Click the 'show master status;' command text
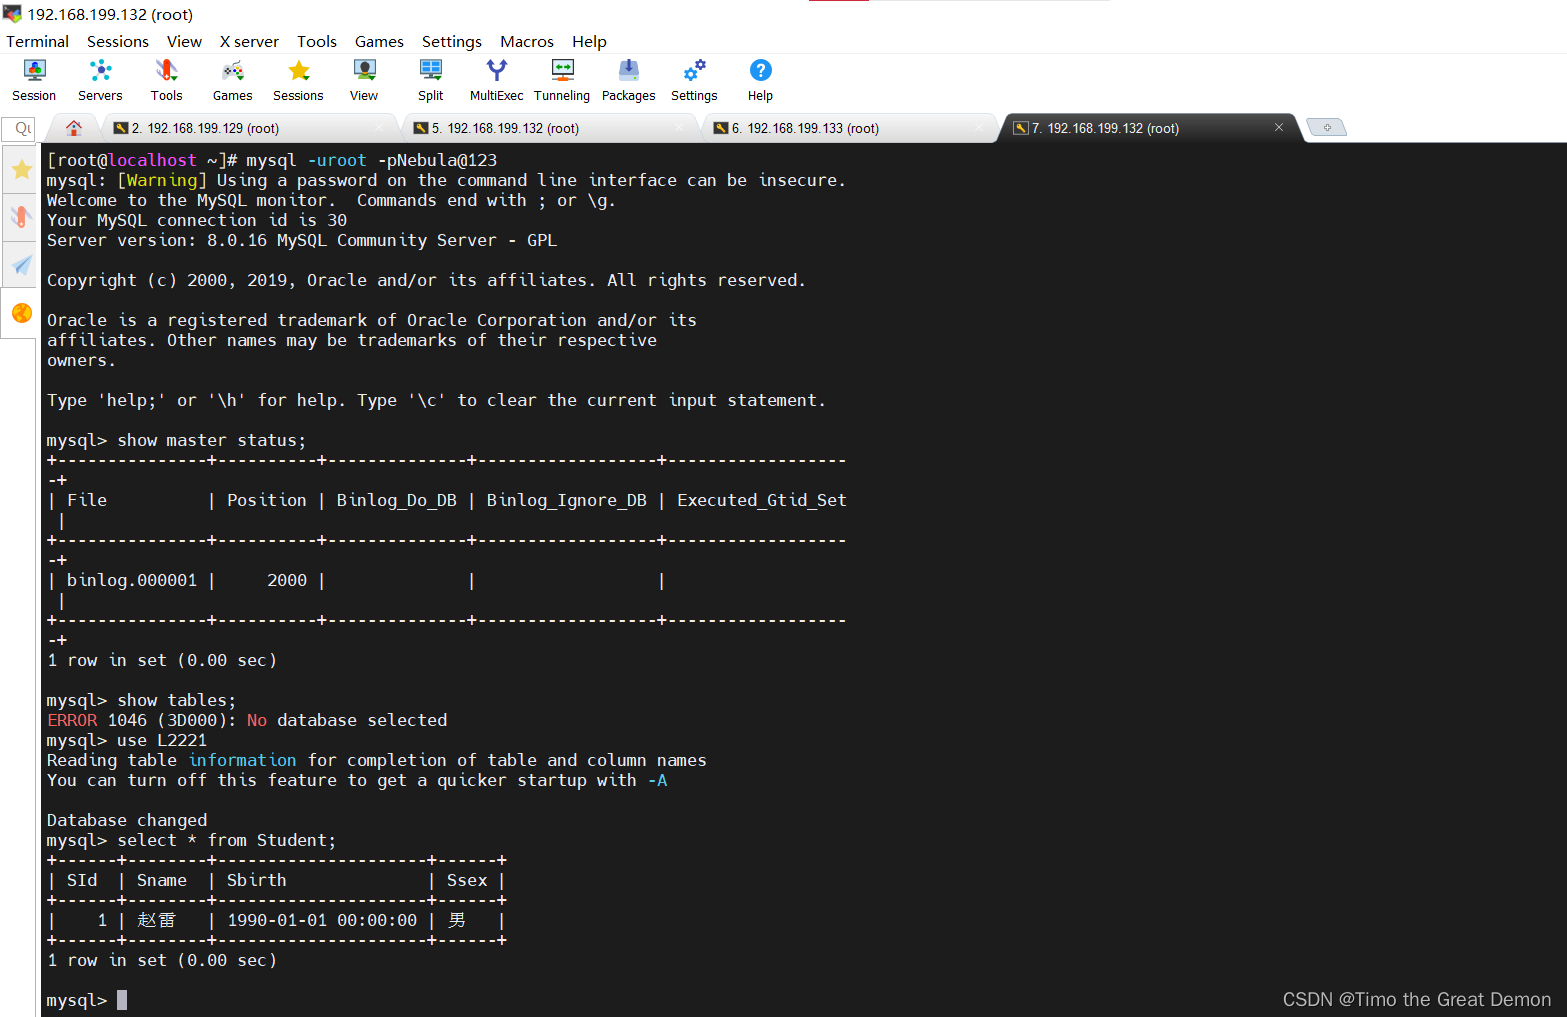 [x=212, y=440]
